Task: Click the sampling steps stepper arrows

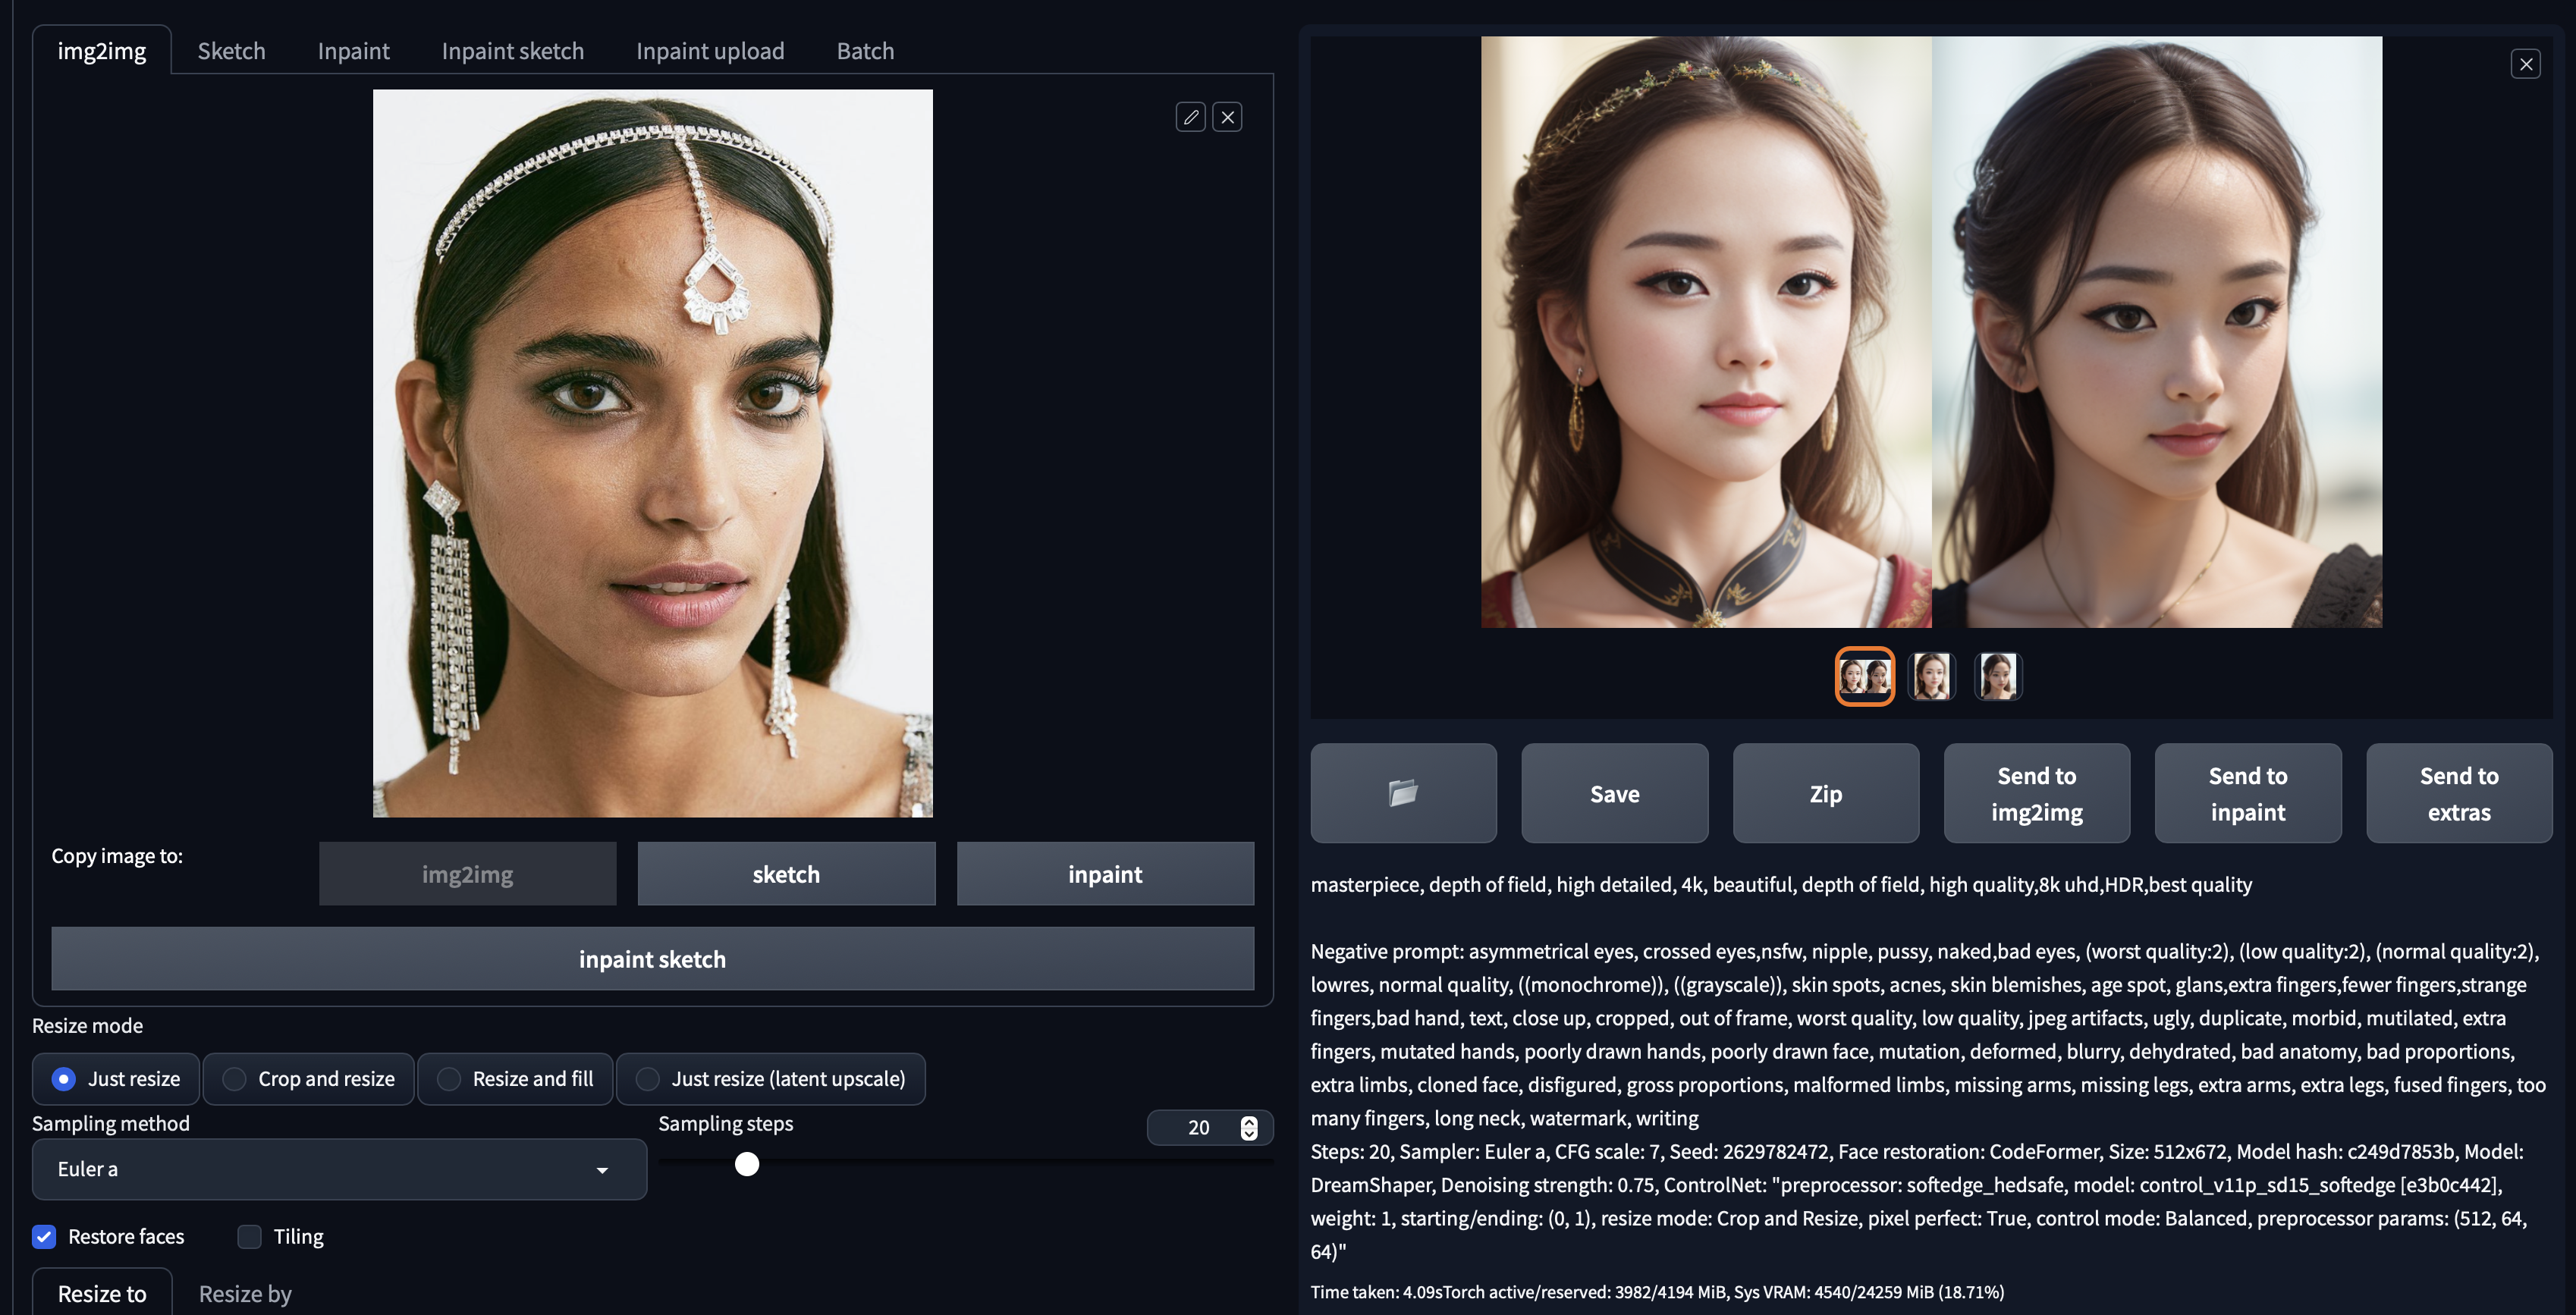Action: (x=1249, y=1128)
